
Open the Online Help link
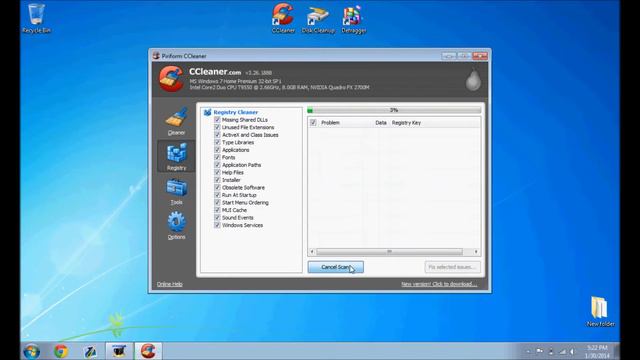170,284
